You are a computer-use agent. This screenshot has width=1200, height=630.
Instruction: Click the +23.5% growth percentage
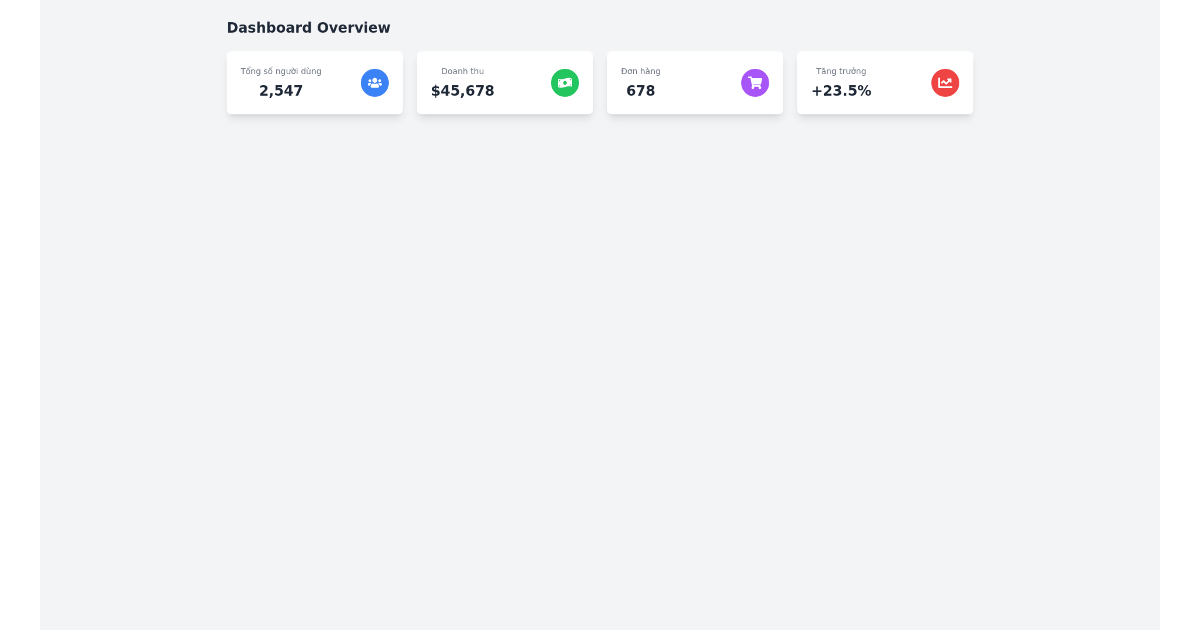[x=841, y=91]
